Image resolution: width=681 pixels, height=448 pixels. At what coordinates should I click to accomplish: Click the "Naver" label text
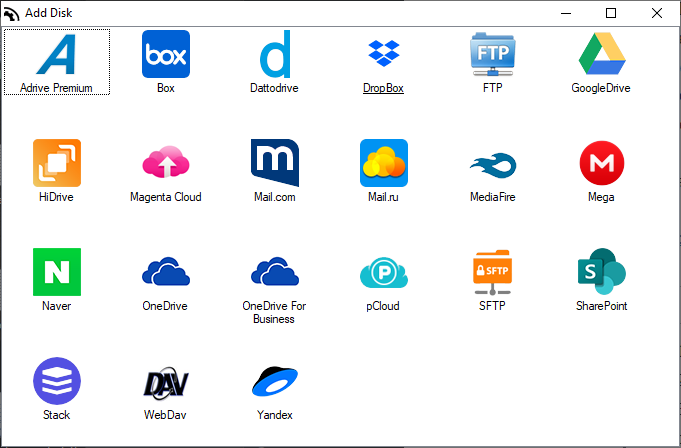tap(56, 306)
